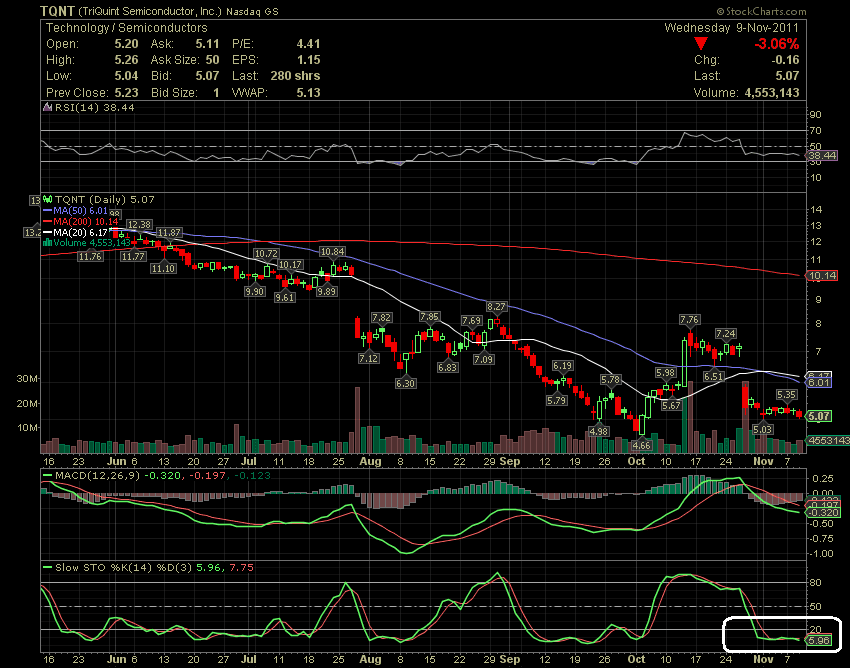Click the 5.96 stochastic axis tag

(819, 640)
